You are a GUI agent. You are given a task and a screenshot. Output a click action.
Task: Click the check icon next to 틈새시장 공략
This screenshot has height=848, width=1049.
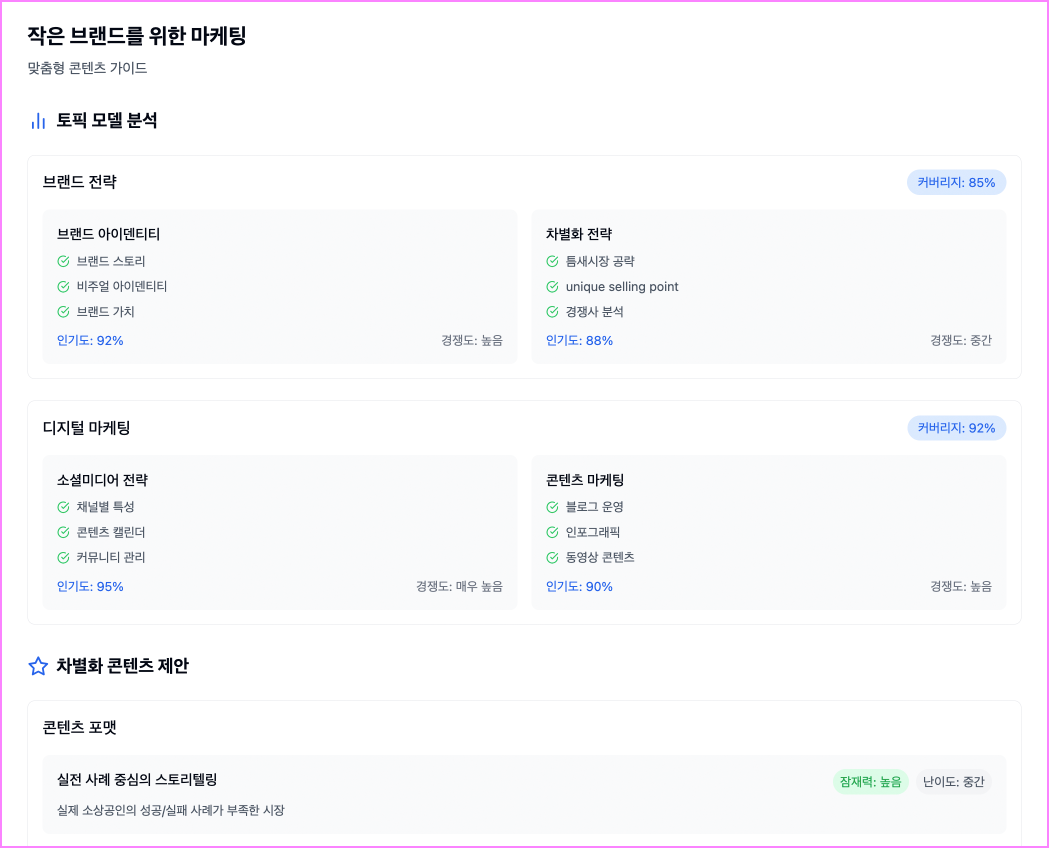(552, 262)
